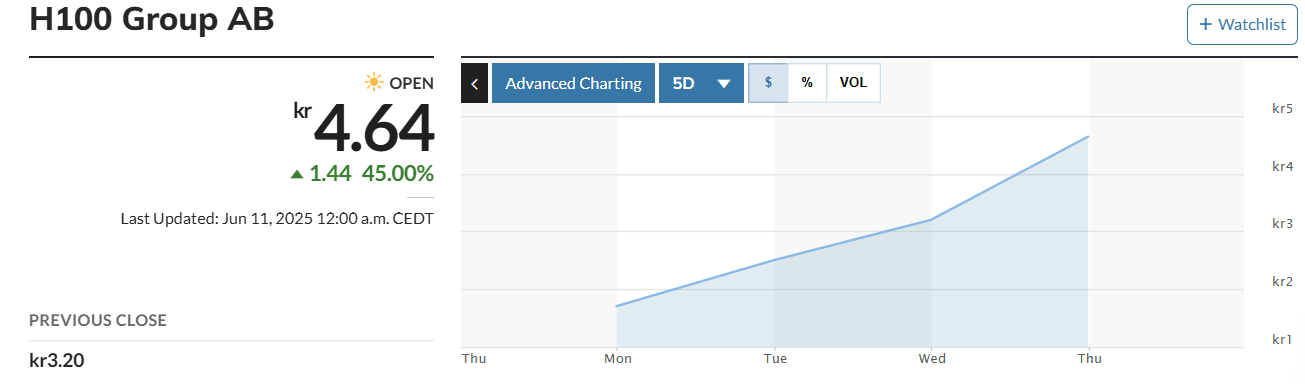This screenshot has width=1305, height=384.
Task: Click the kr4 y-axis label
Action: click(x=1283, y=166)
